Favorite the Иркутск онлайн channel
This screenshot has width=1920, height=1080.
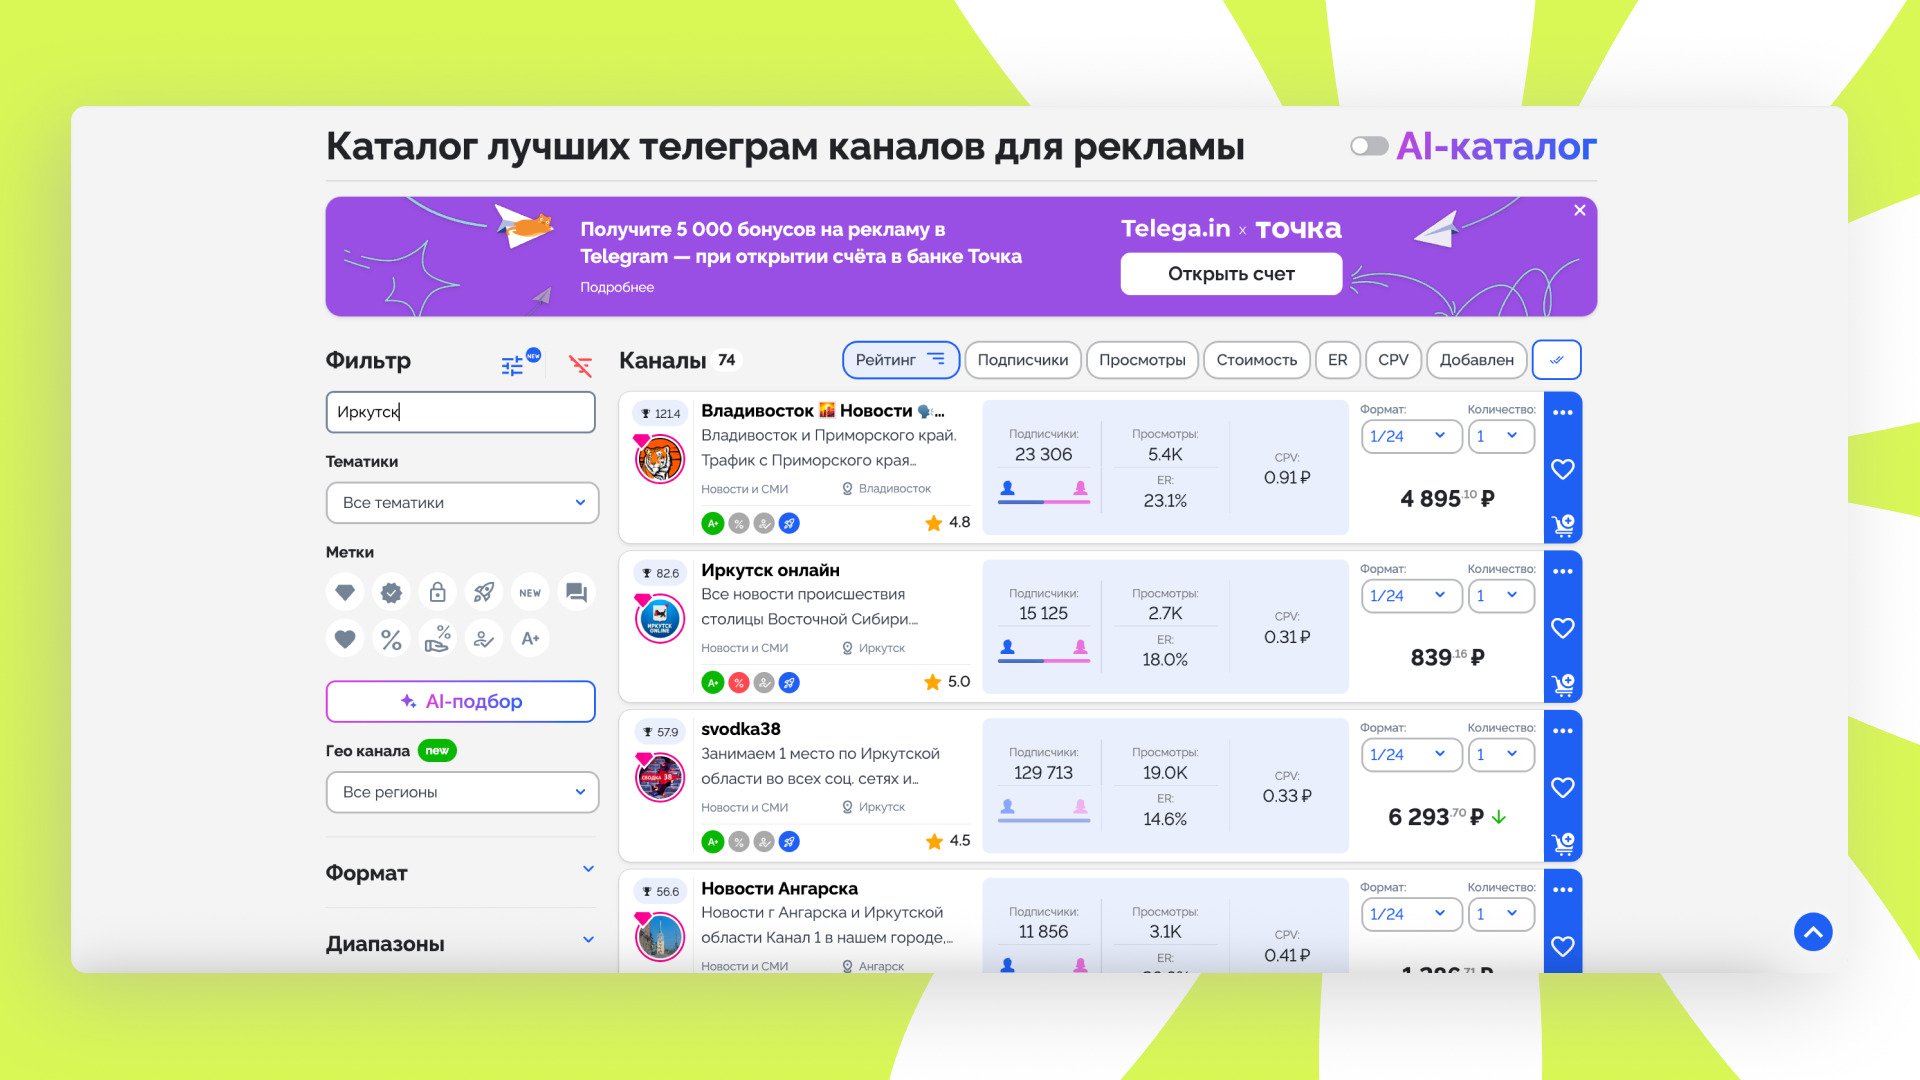point(1562,628)
